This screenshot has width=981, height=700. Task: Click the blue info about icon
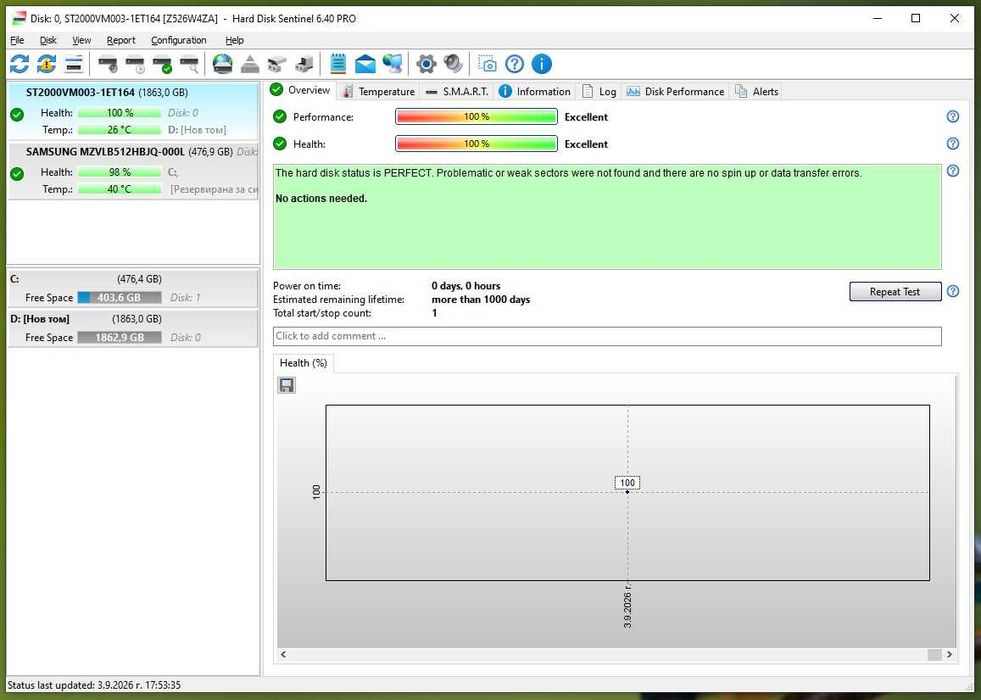(x=542, y=64)
